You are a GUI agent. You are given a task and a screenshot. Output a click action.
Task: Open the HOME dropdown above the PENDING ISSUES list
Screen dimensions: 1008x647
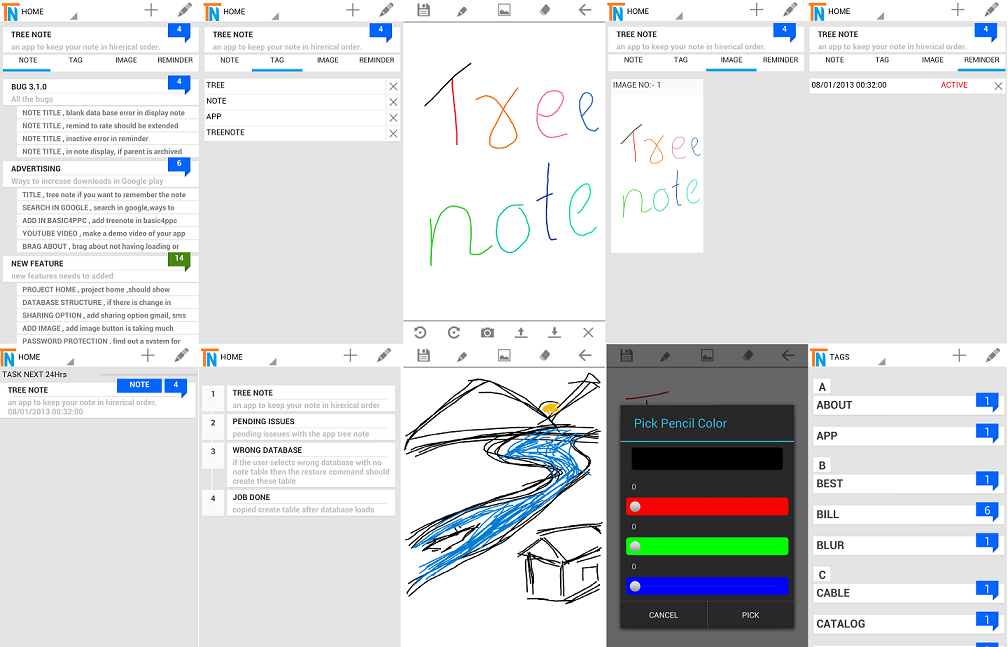click(x=239, y=357)
